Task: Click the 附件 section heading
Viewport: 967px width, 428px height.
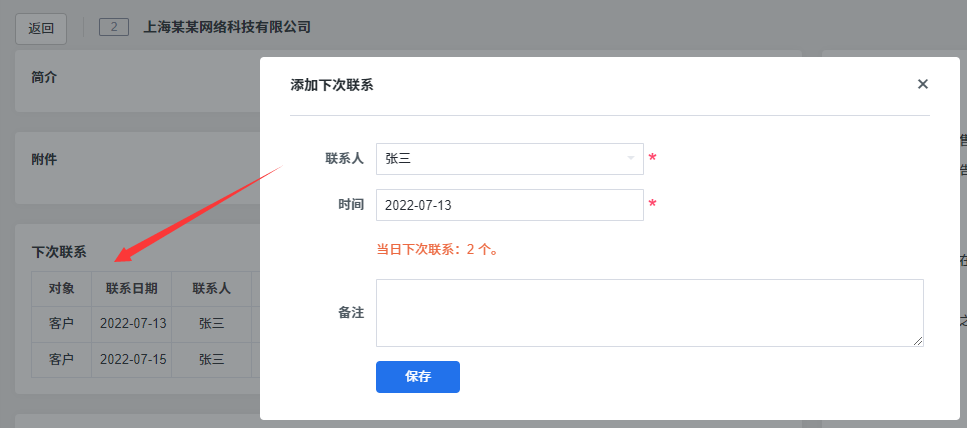Action: coord(44,159)
